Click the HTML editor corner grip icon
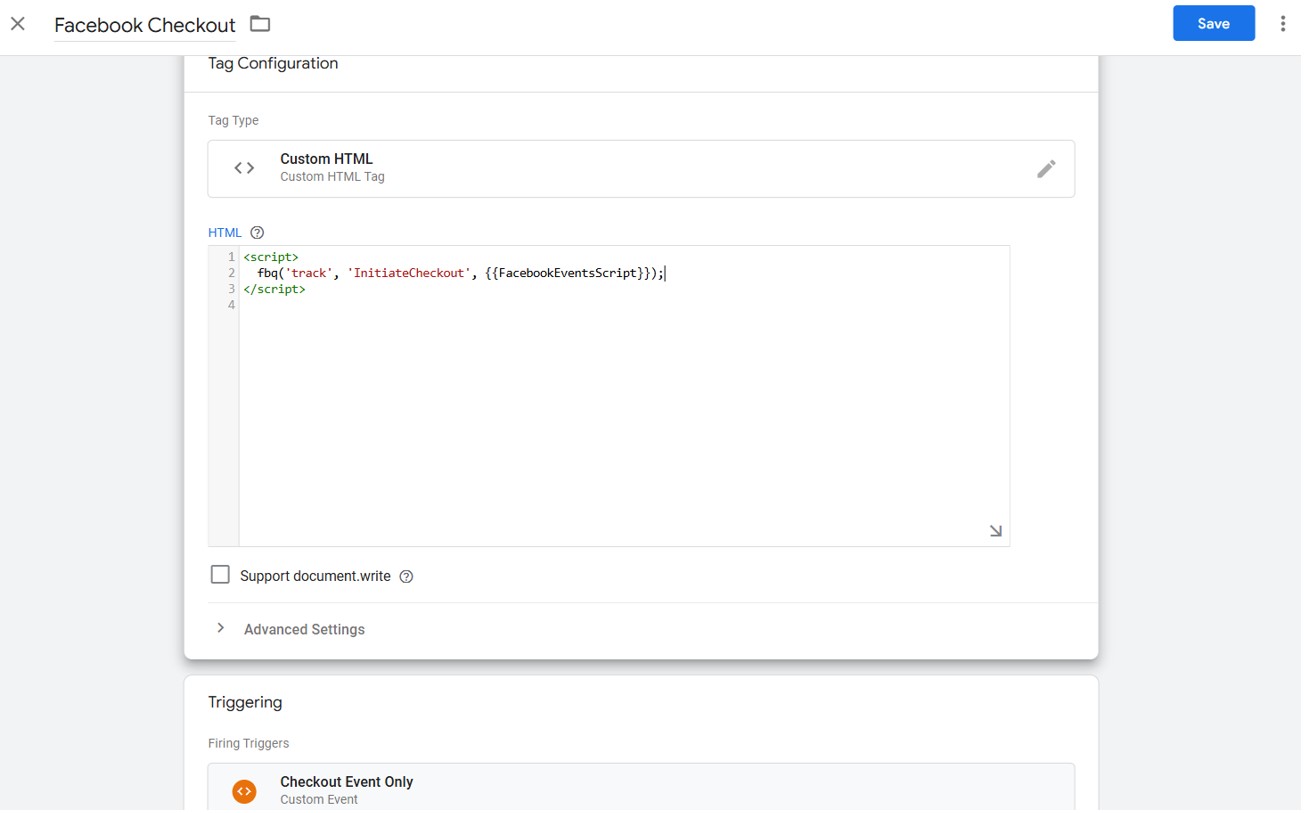This screenshot has height=813, width=1307. click(996, 531)
